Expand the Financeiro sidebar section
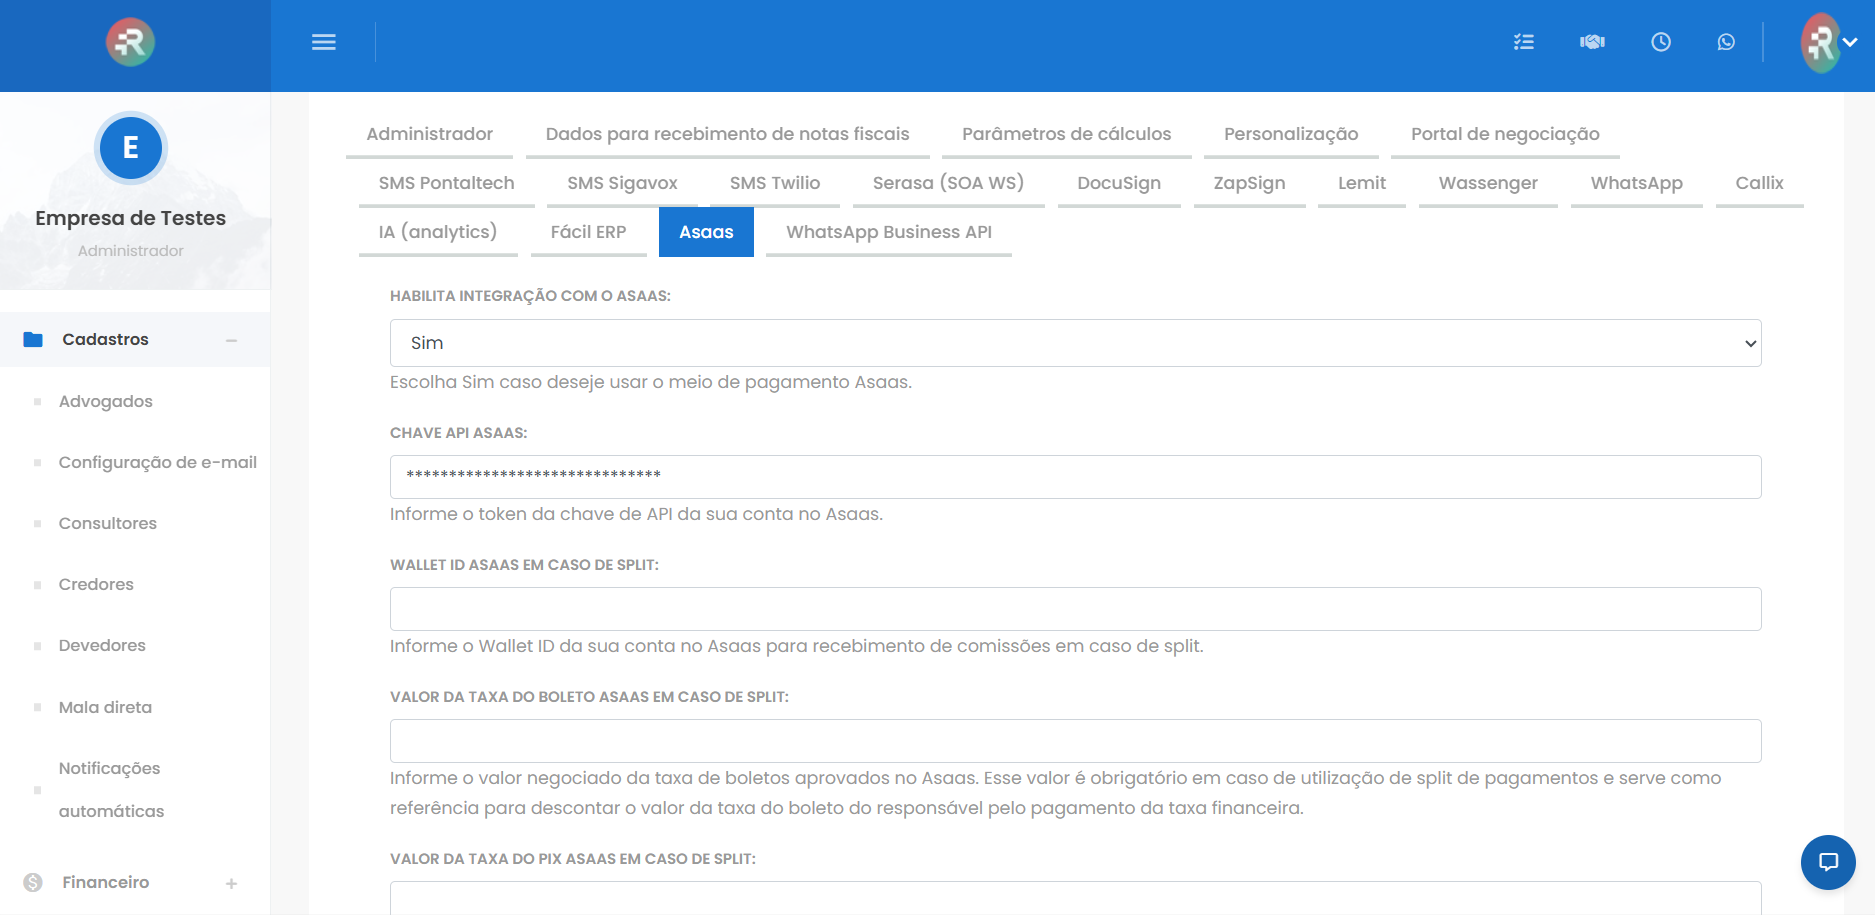1875x915 pixels. pyautogui.click(x=231, y=883)
